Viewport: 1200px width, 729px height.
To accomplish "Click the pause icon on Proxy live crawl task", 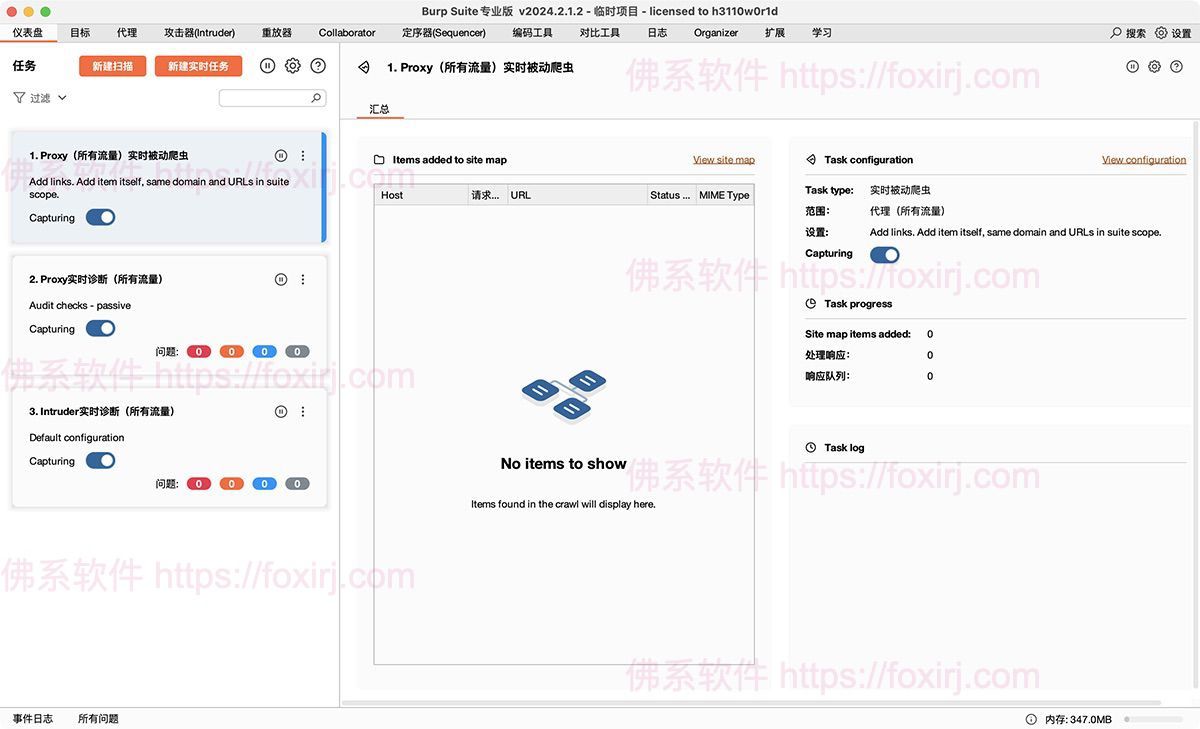I will [x=281, y=155].
